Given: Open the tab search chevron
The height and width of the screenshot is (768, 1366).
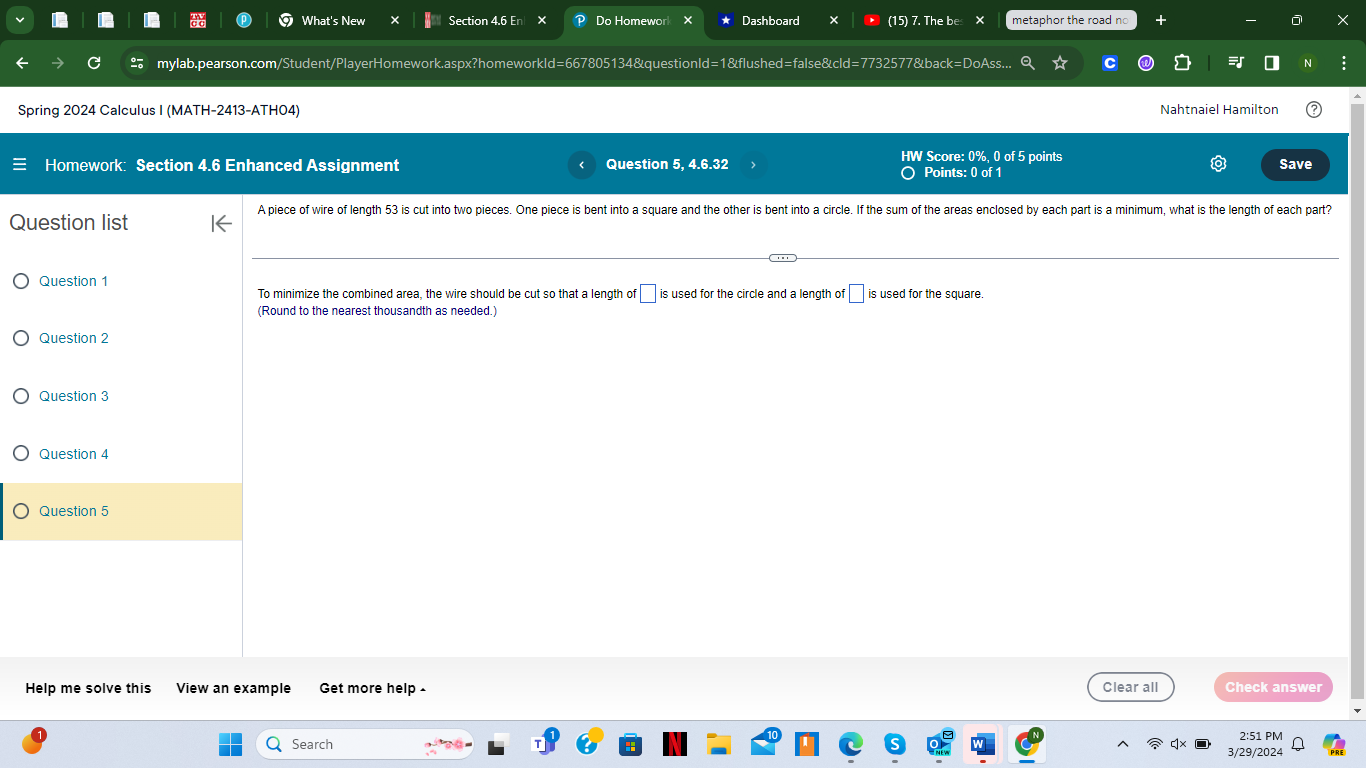Looking at the screenshot, I should 18,20.
